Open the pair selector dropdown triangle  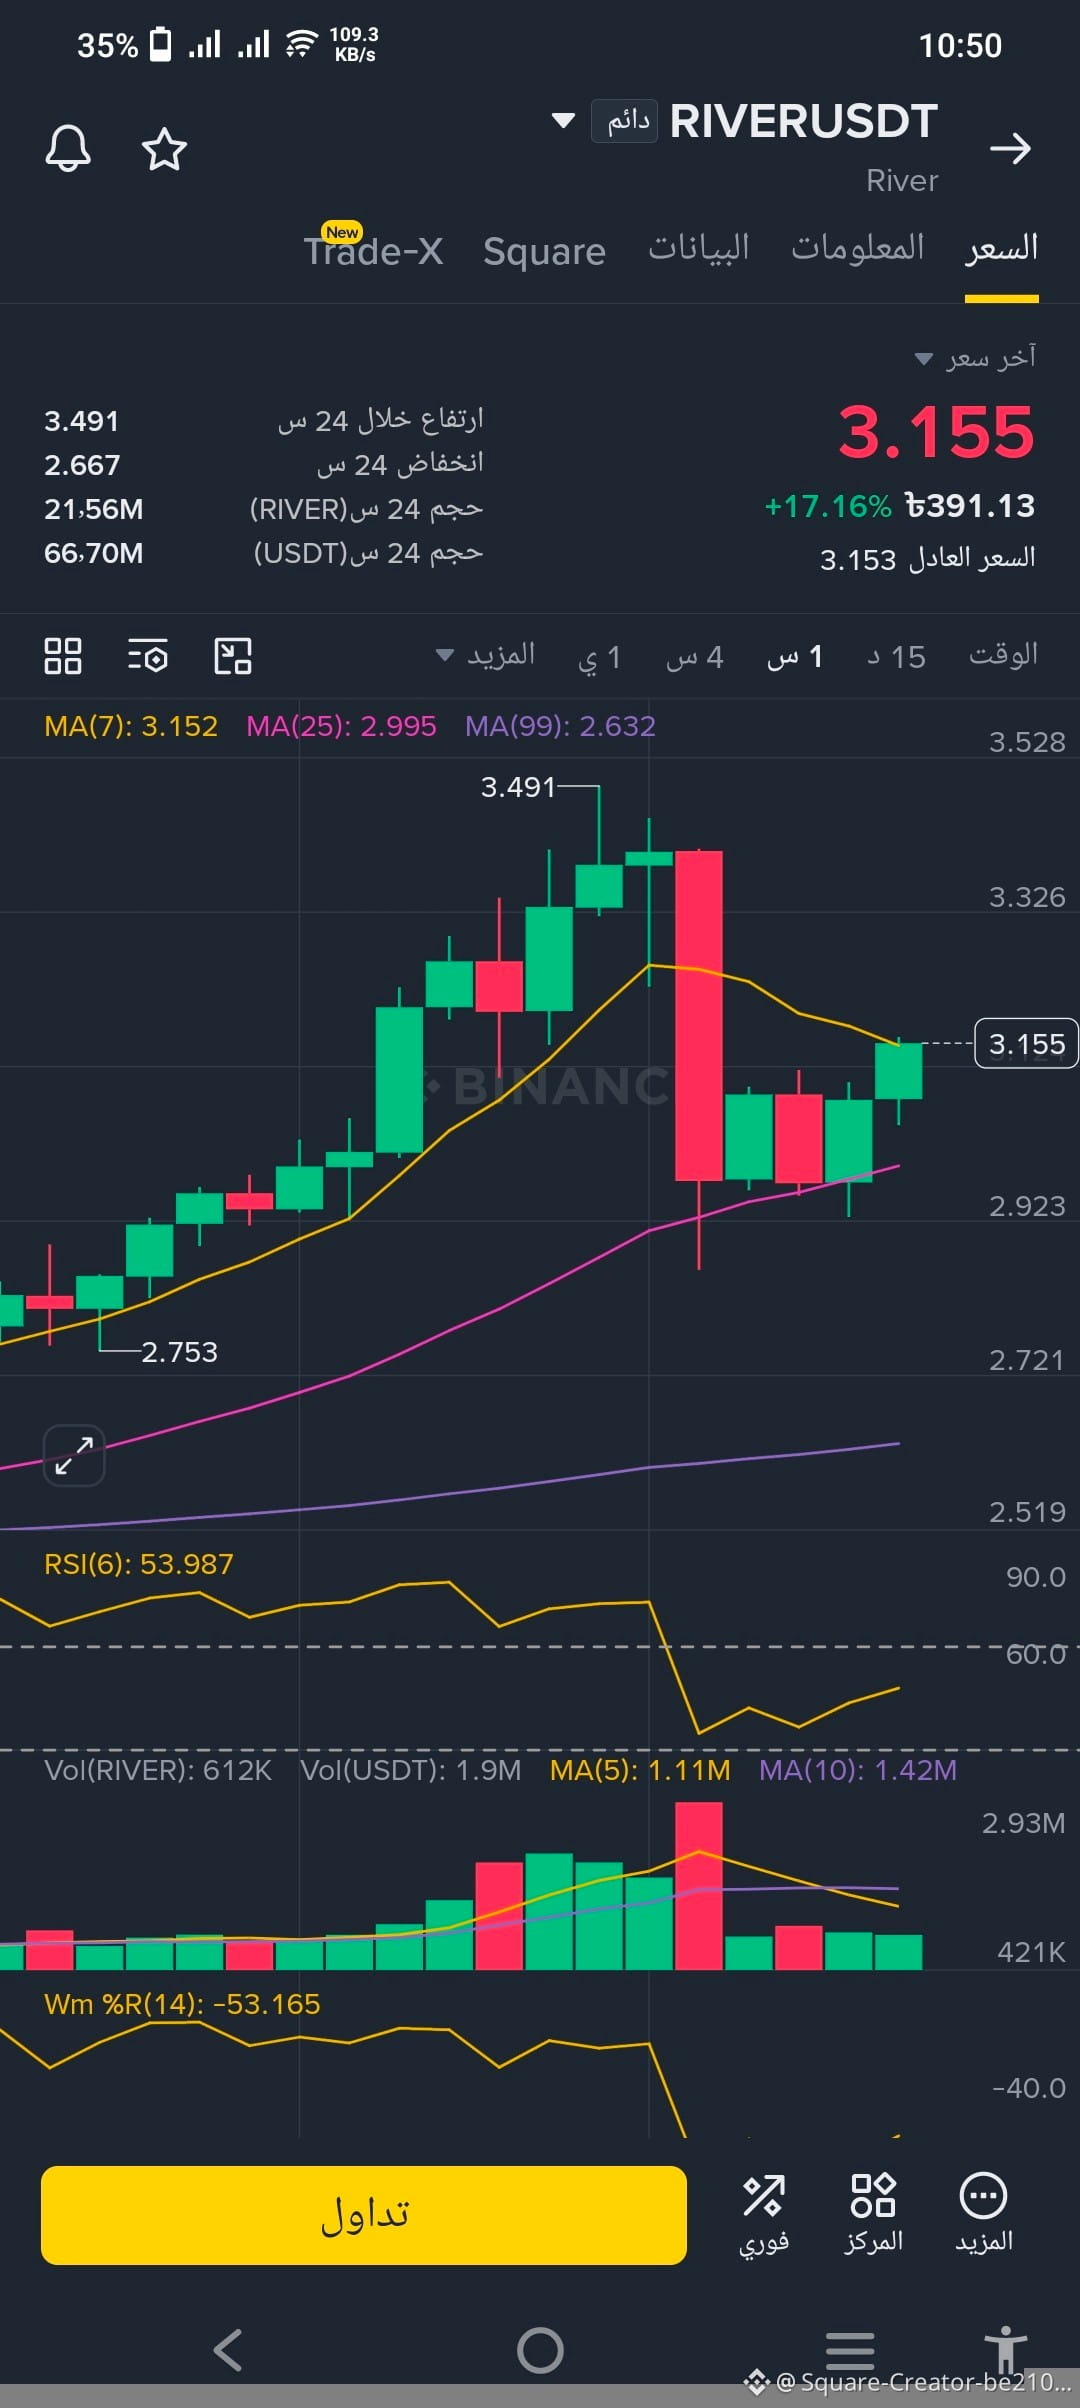pos(563,121)
